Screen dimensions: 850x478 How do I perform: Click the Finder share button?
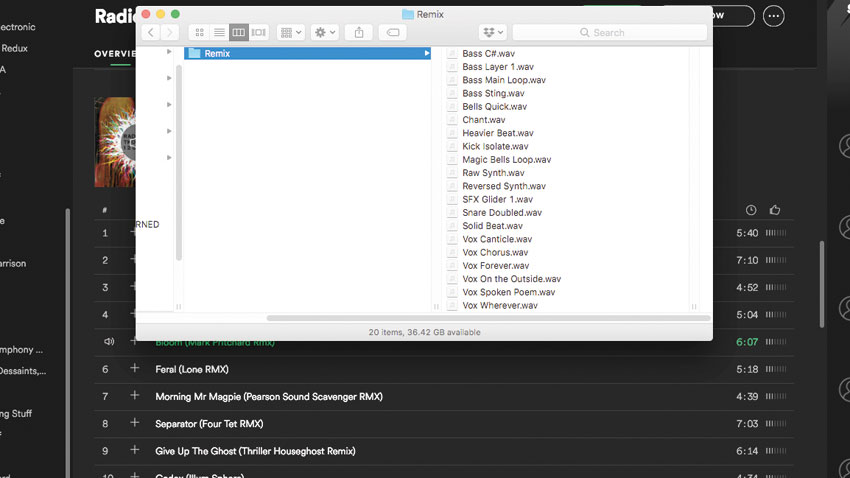[x=359, y=33]
